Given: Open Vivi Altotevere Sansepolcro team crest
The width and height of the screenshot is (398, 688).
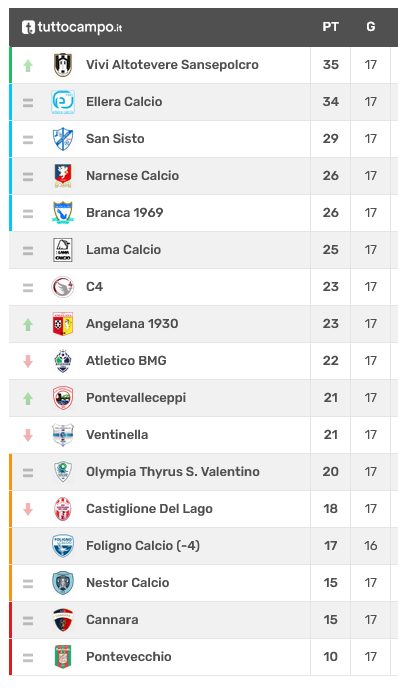Looking at the screenshot, I should pos(63,65).
